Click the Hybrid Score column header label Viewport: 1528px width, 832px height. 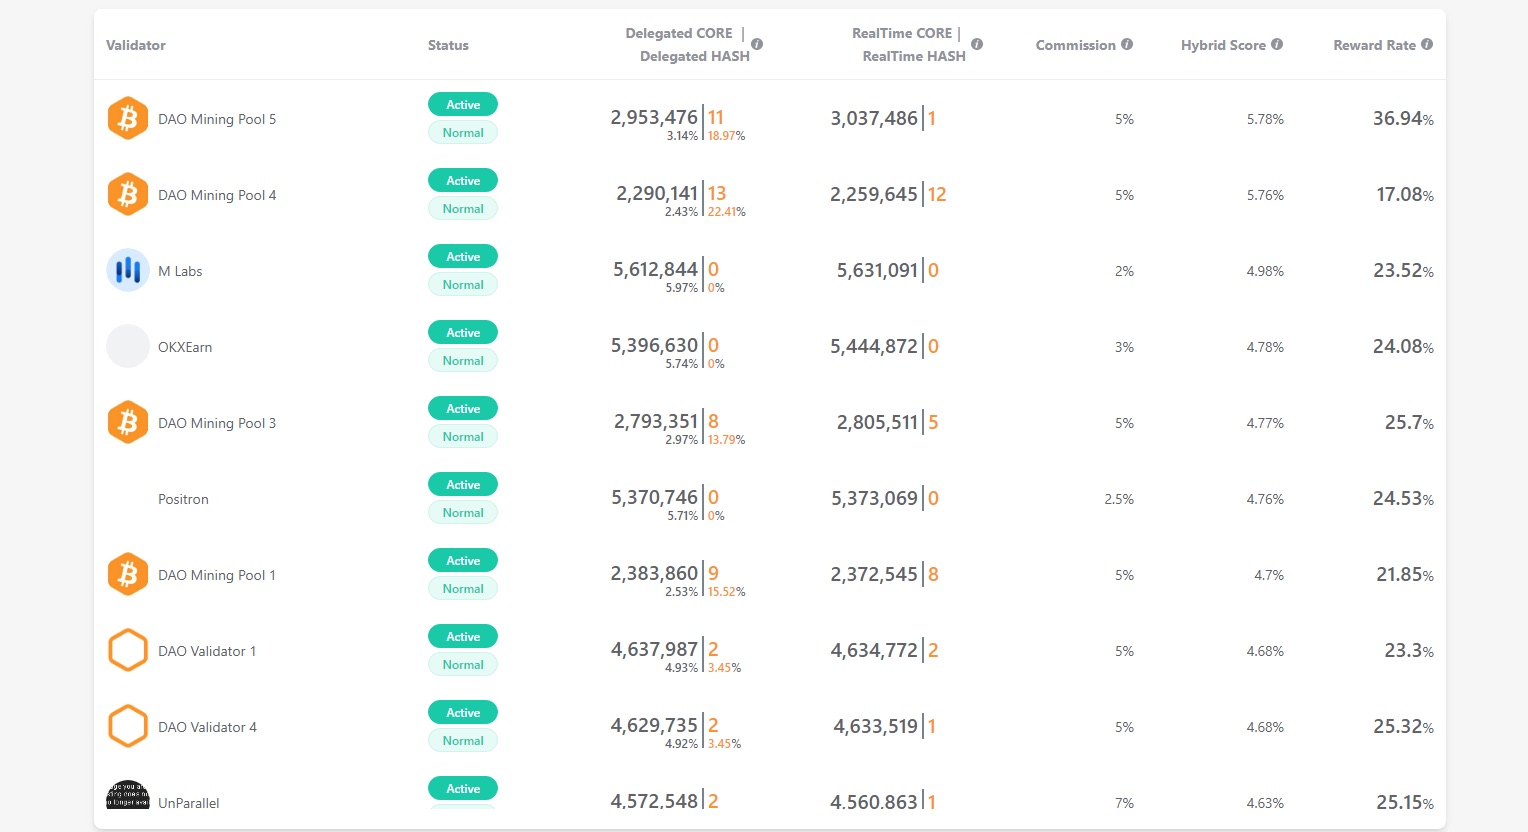point(1223,45)
